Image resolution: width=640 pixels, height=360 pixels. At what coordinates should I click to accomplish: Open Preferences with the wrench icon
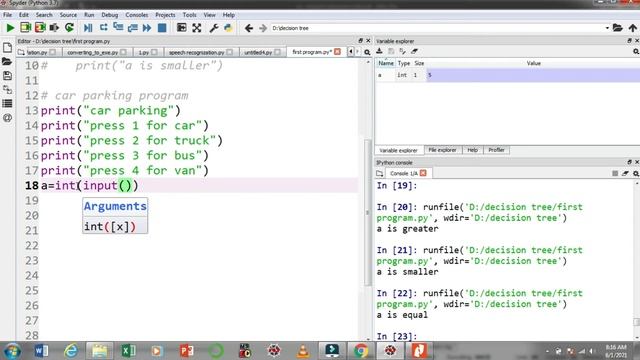click(213, 28)
